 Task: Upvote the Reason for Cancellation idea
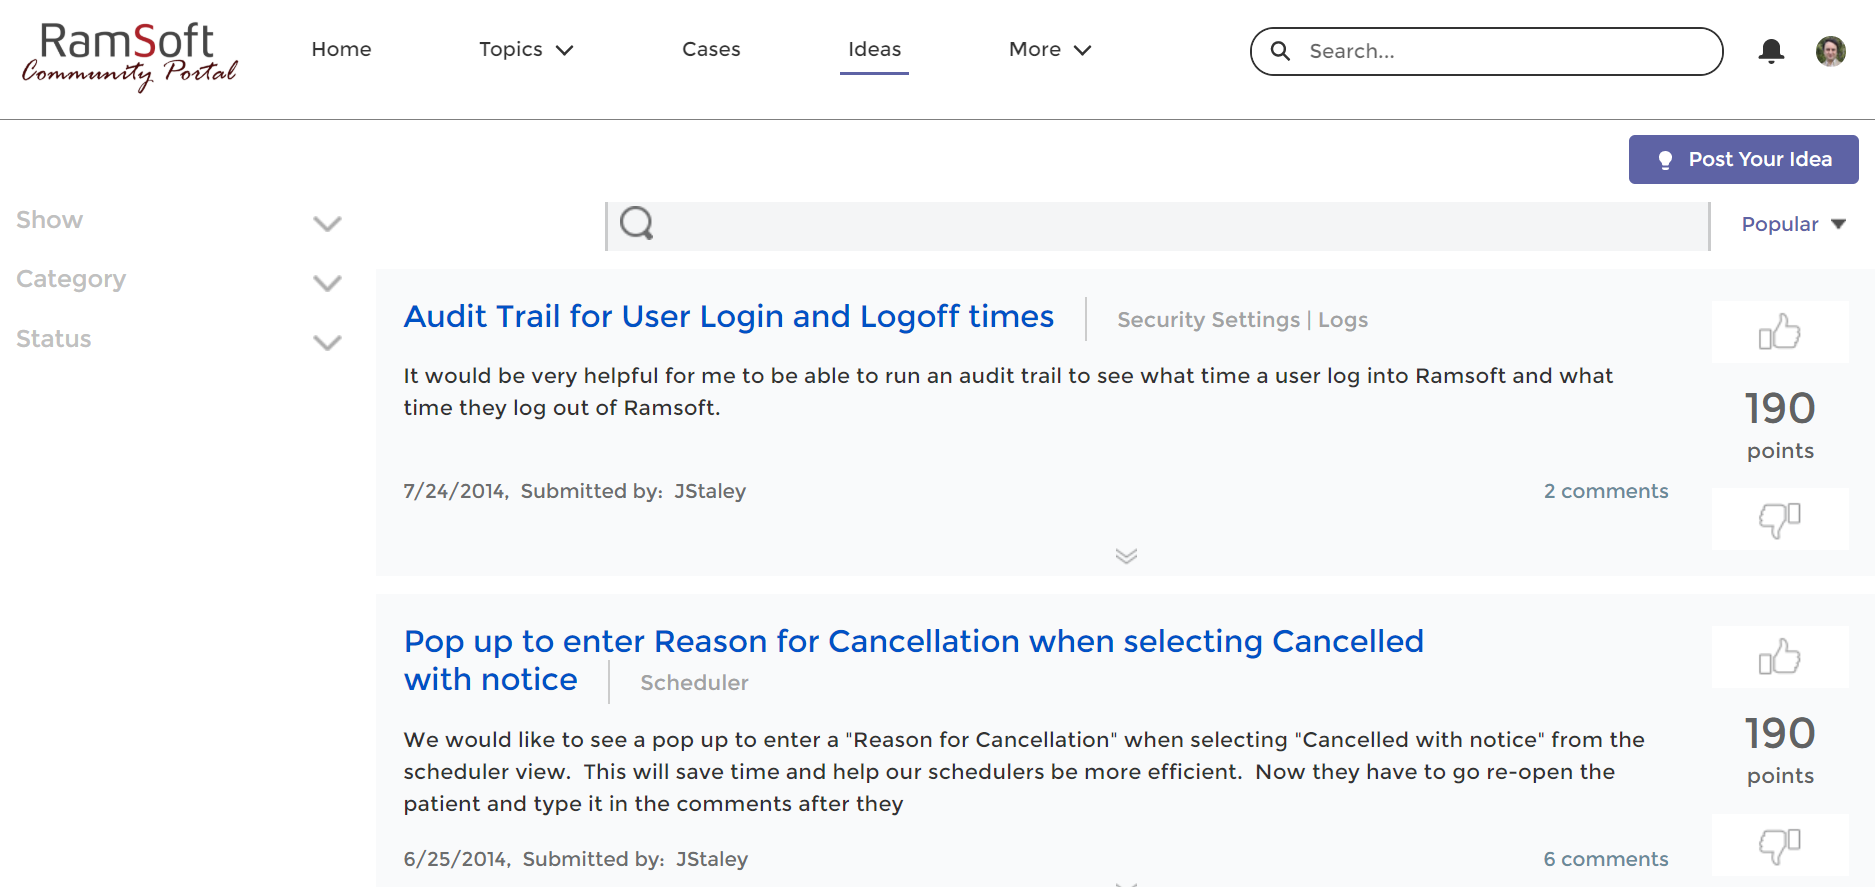pos(1779,658)
